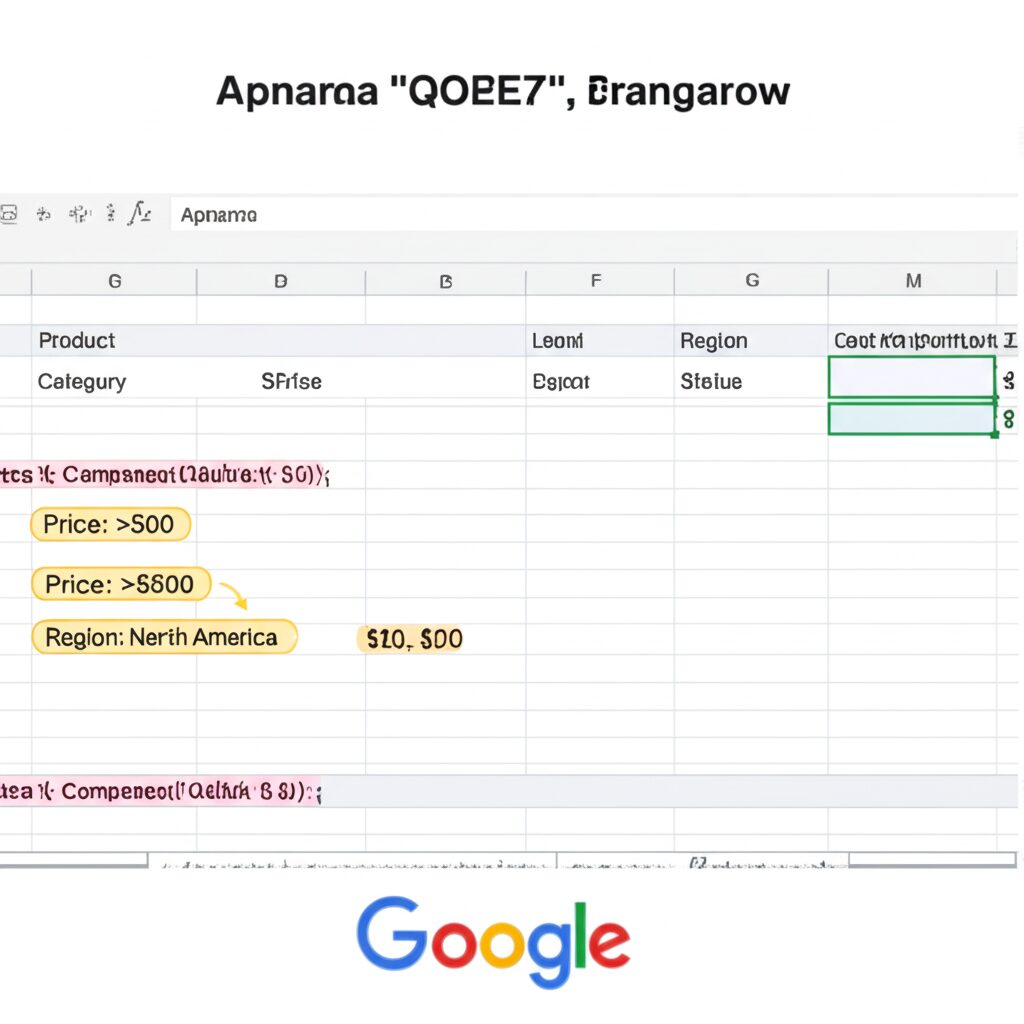Click the upper pink formula text containing Campaneot
Viewport: 1024px width, 1024px height.
tap(165, 475)
